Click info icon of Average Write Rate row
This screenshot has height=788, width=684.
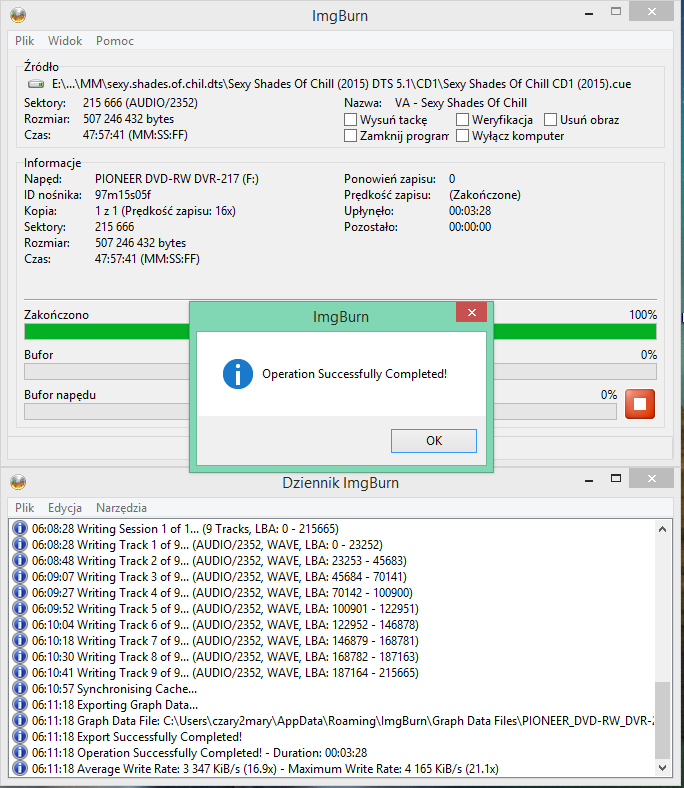point(20,769)
